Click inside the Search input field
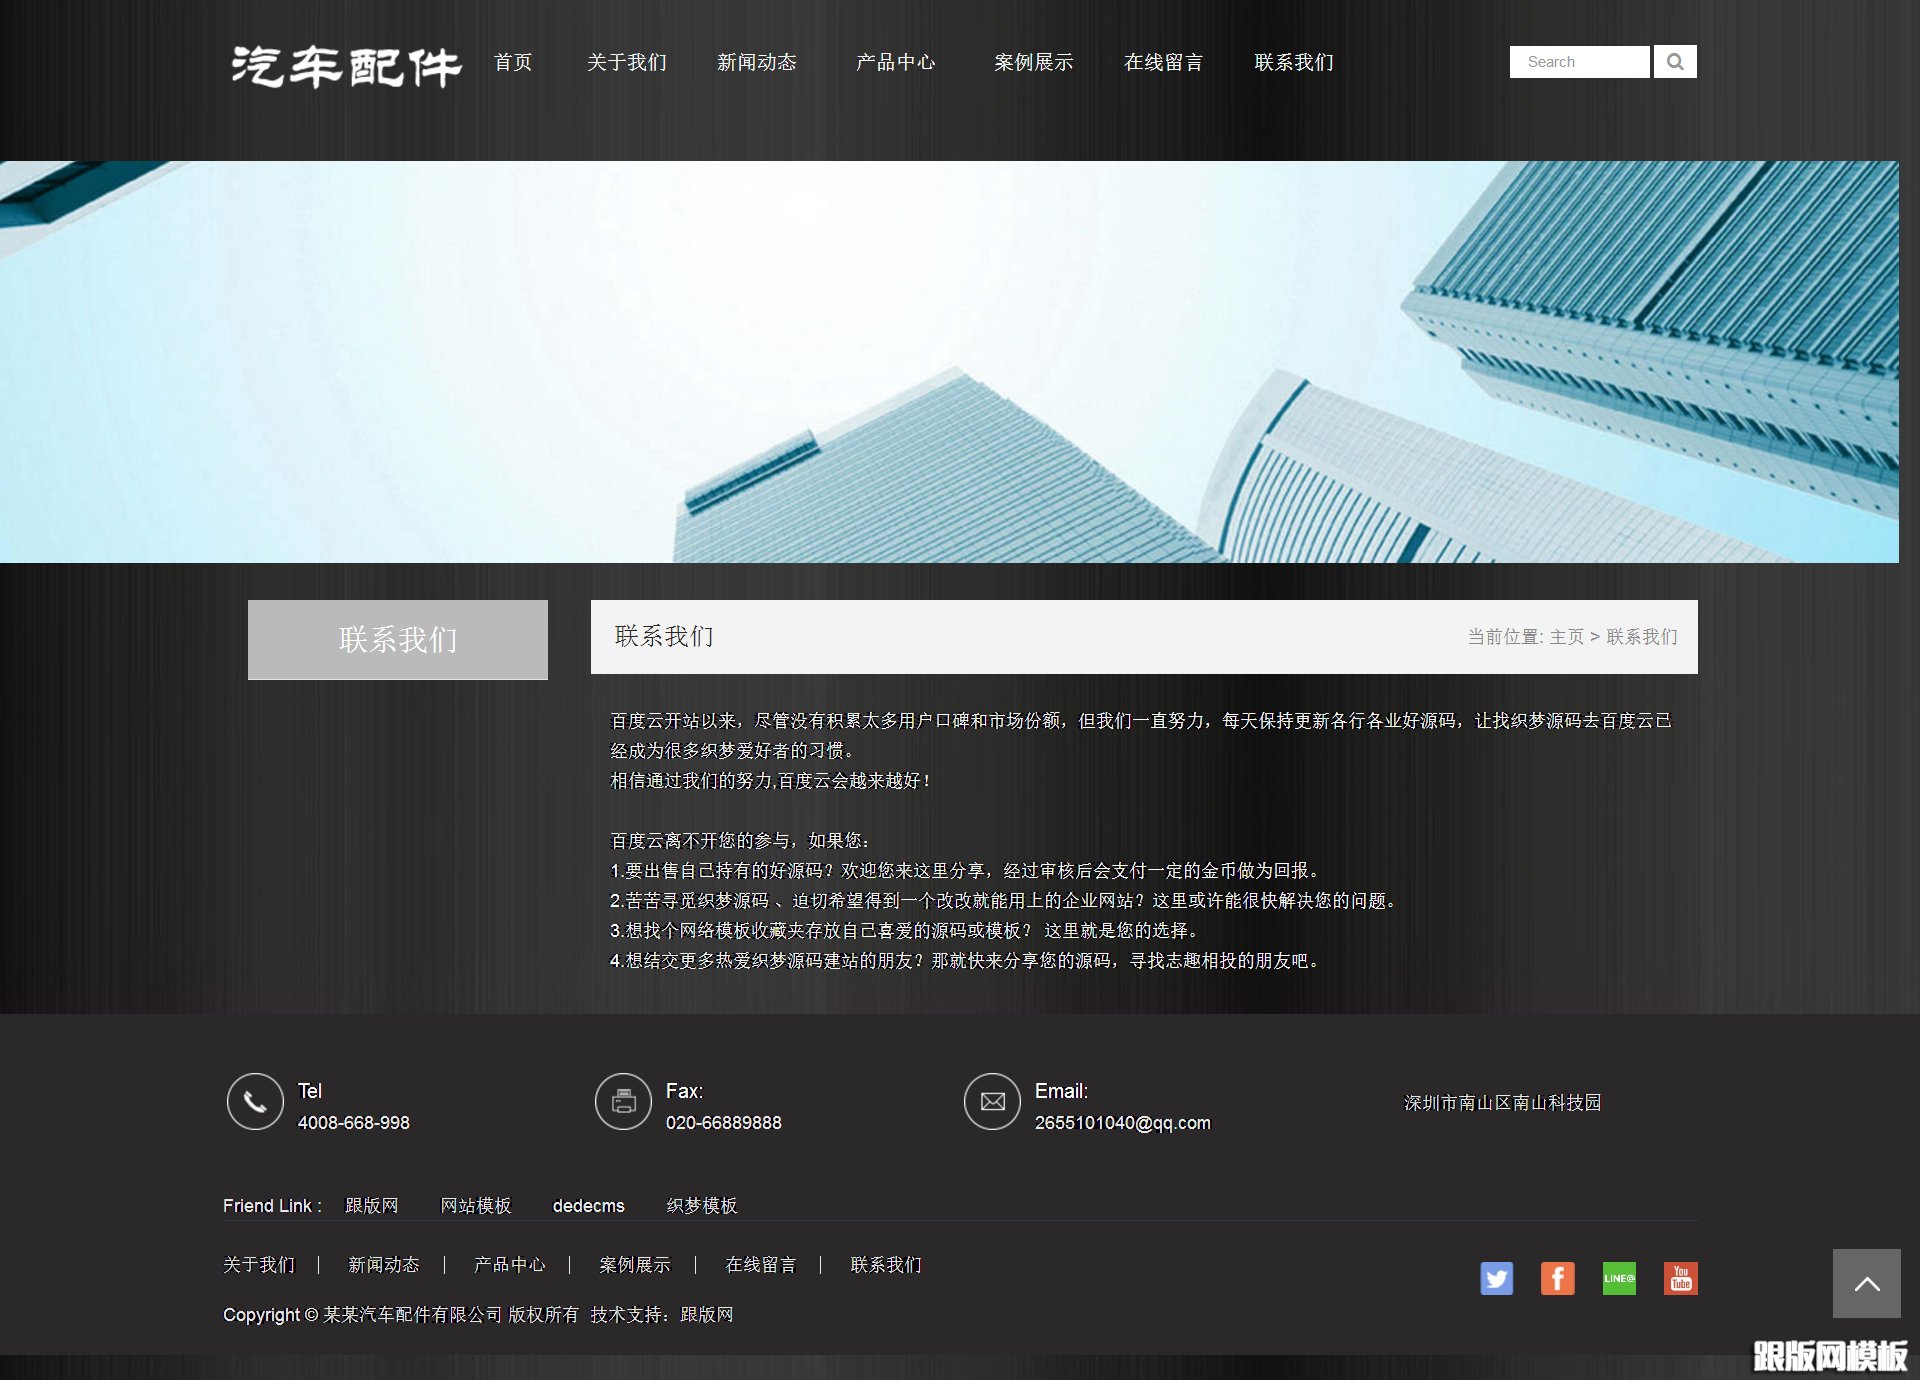 click(x=1578, y=61)
